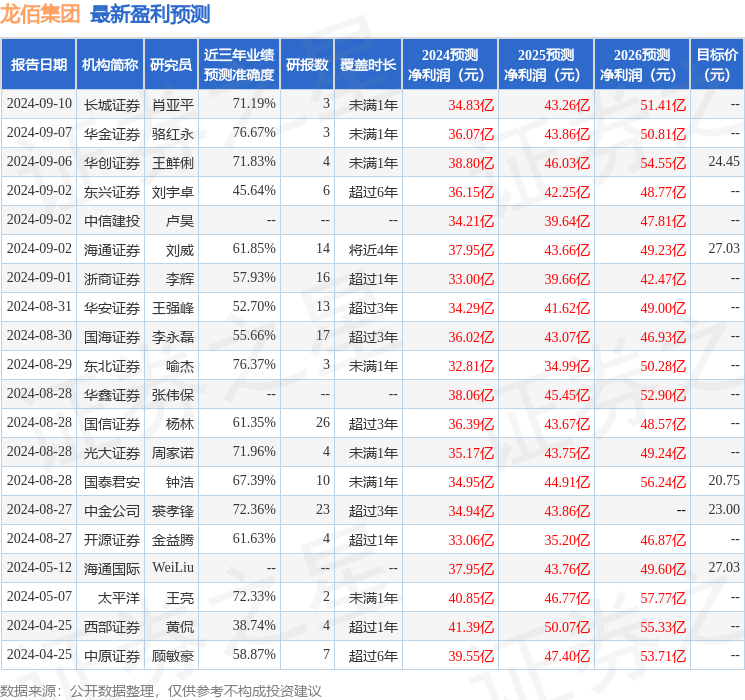This screenshot has width=745, height=700.
Task: Click 2024 profit value 41.39亿
Action: [471, 627]
